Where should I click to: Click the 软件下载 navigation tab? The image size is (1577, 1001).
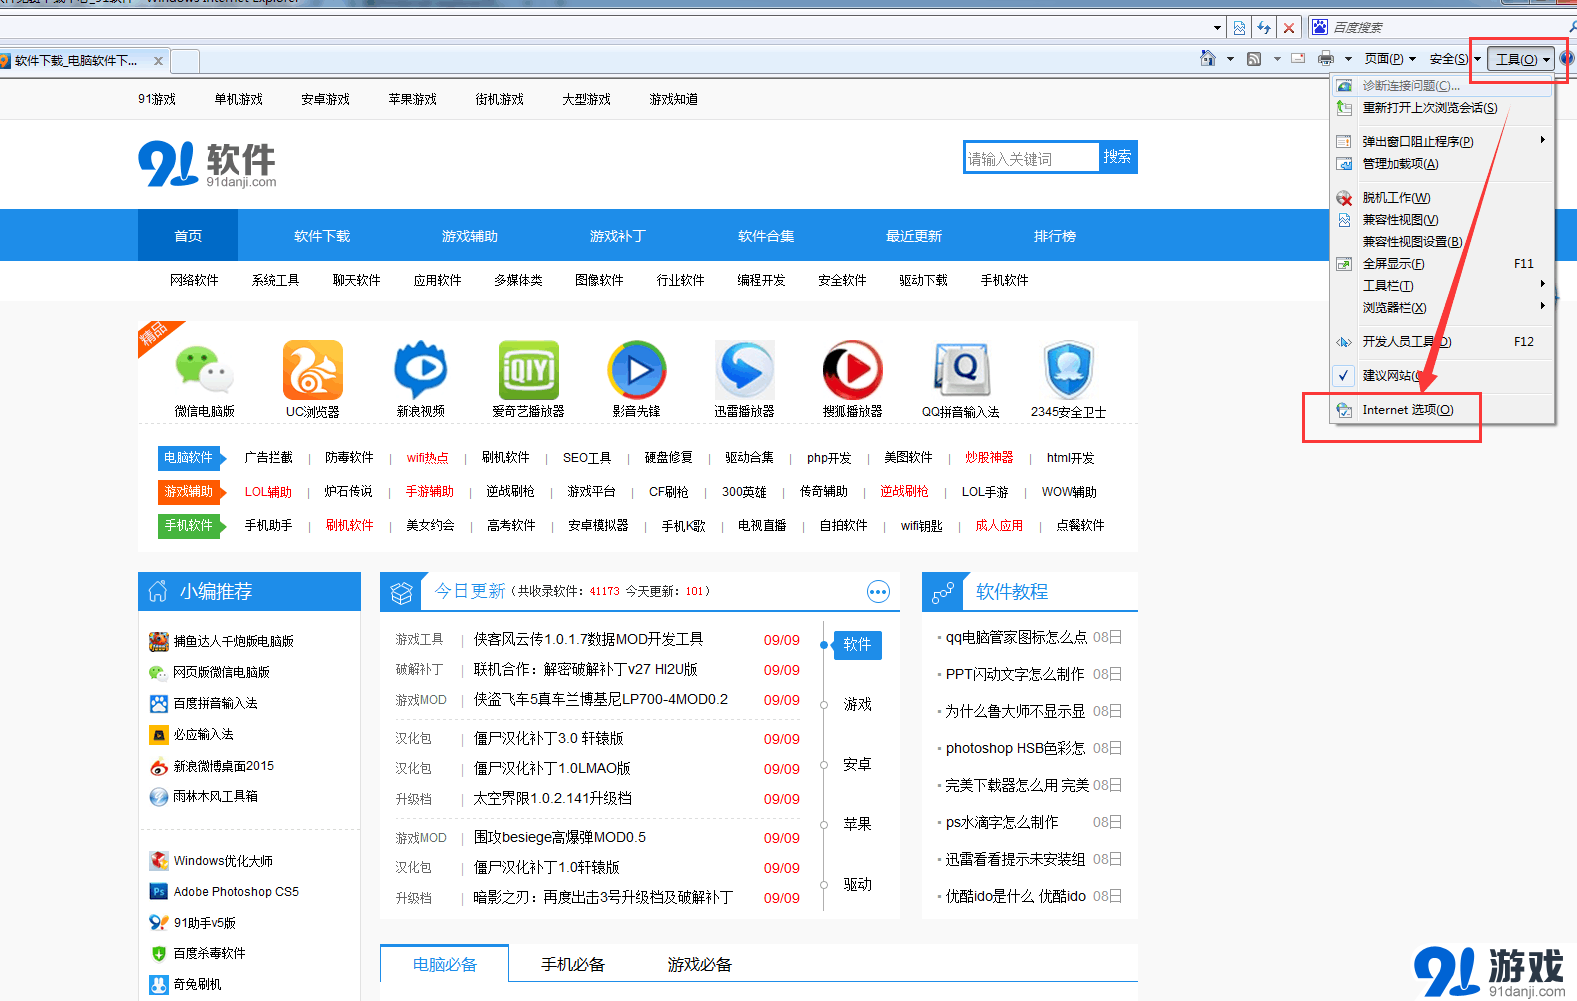[x=322, y=236]
